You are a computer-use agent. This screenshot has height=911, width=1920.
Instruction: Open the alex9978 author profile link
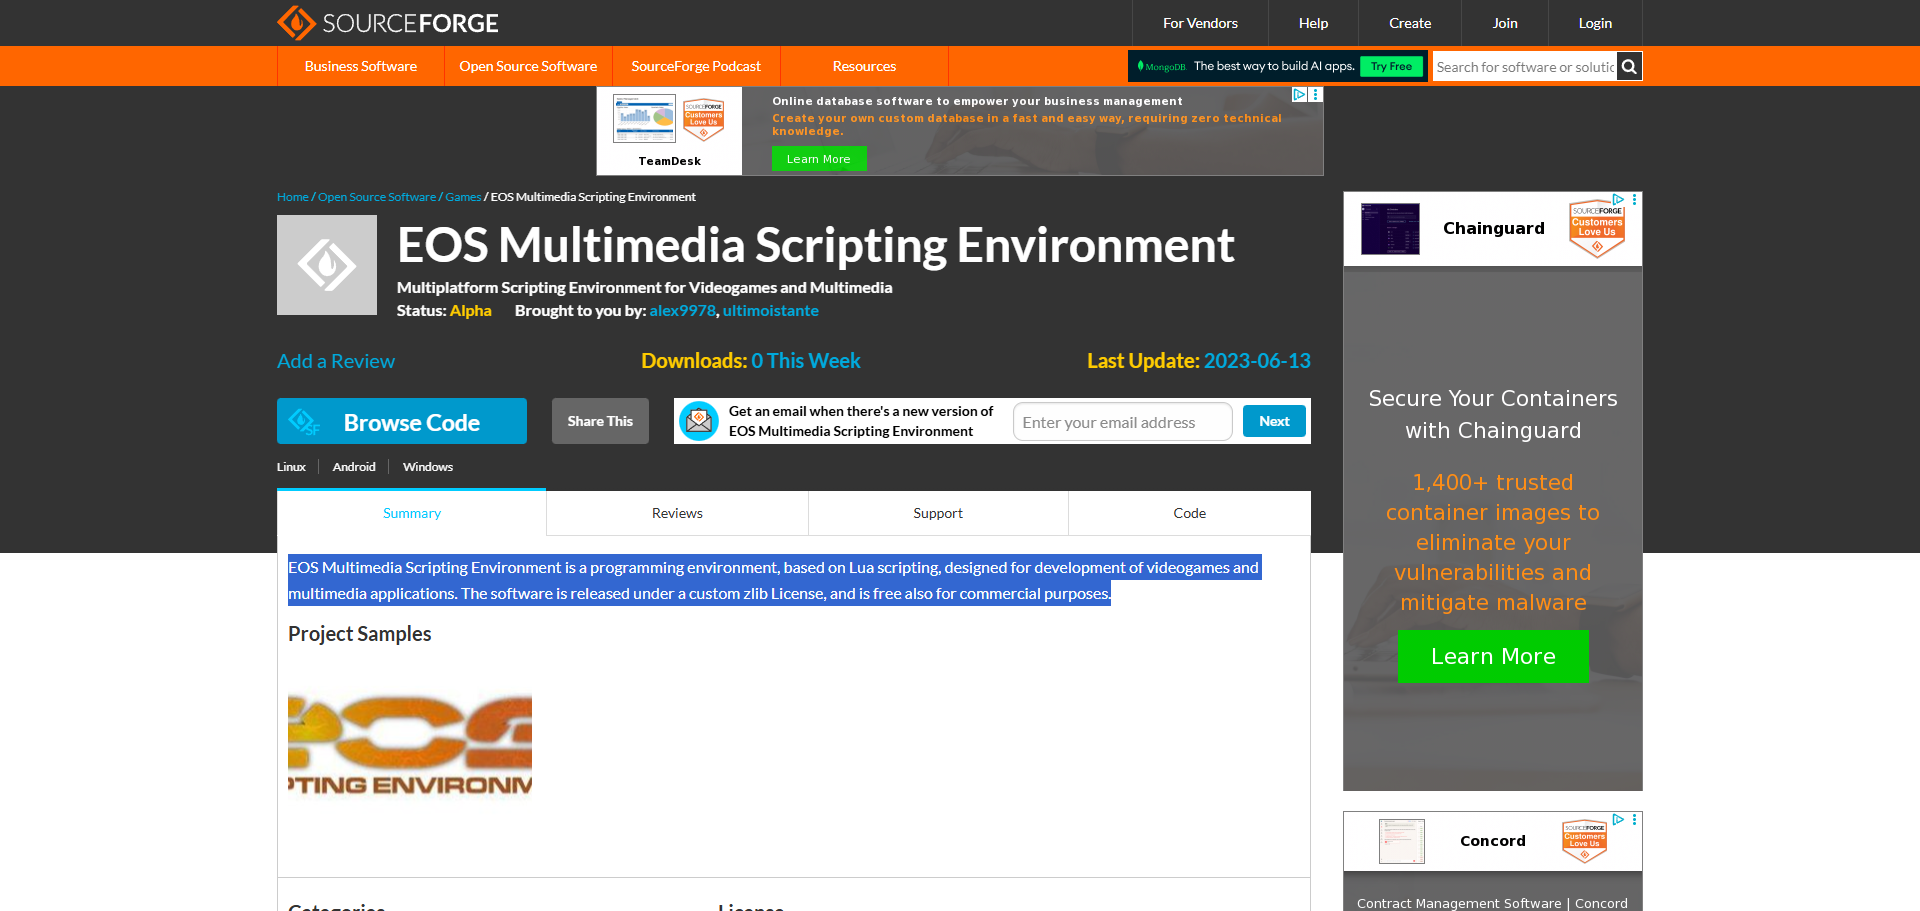tap(682, 311)
